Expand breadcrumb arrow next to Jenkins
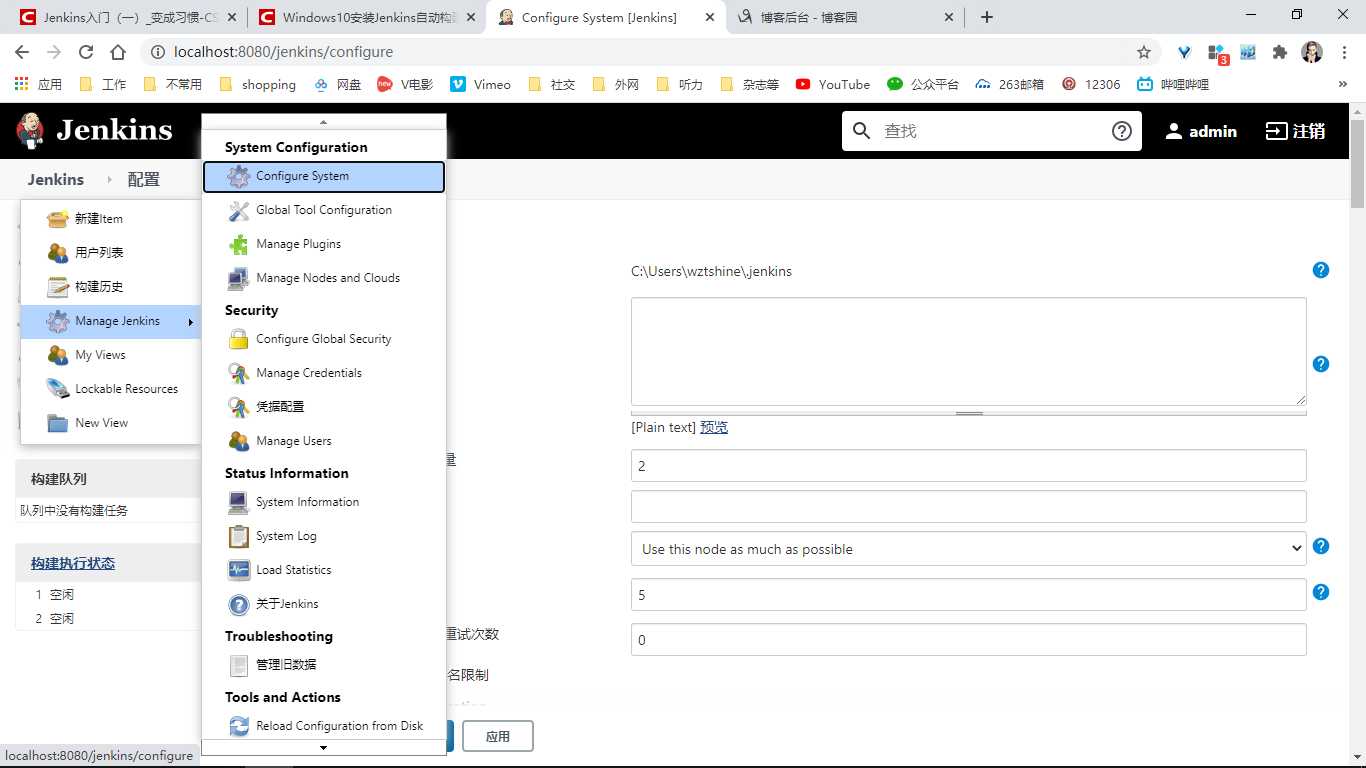1366x768 pixels. click(x=108, y=180)
